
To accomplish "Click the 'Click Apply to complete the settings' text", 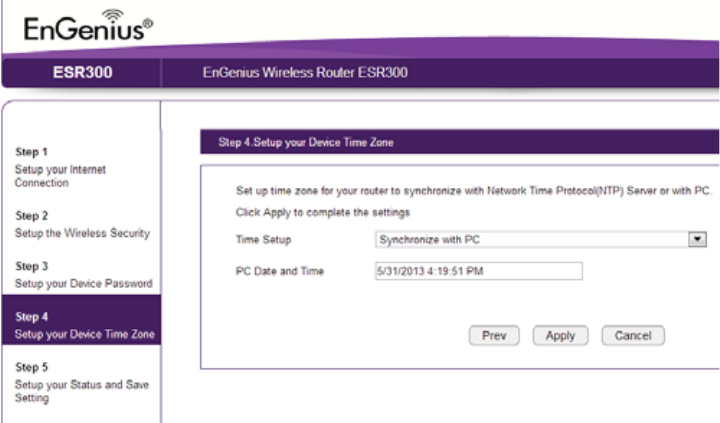I will [x=323, y=212].
